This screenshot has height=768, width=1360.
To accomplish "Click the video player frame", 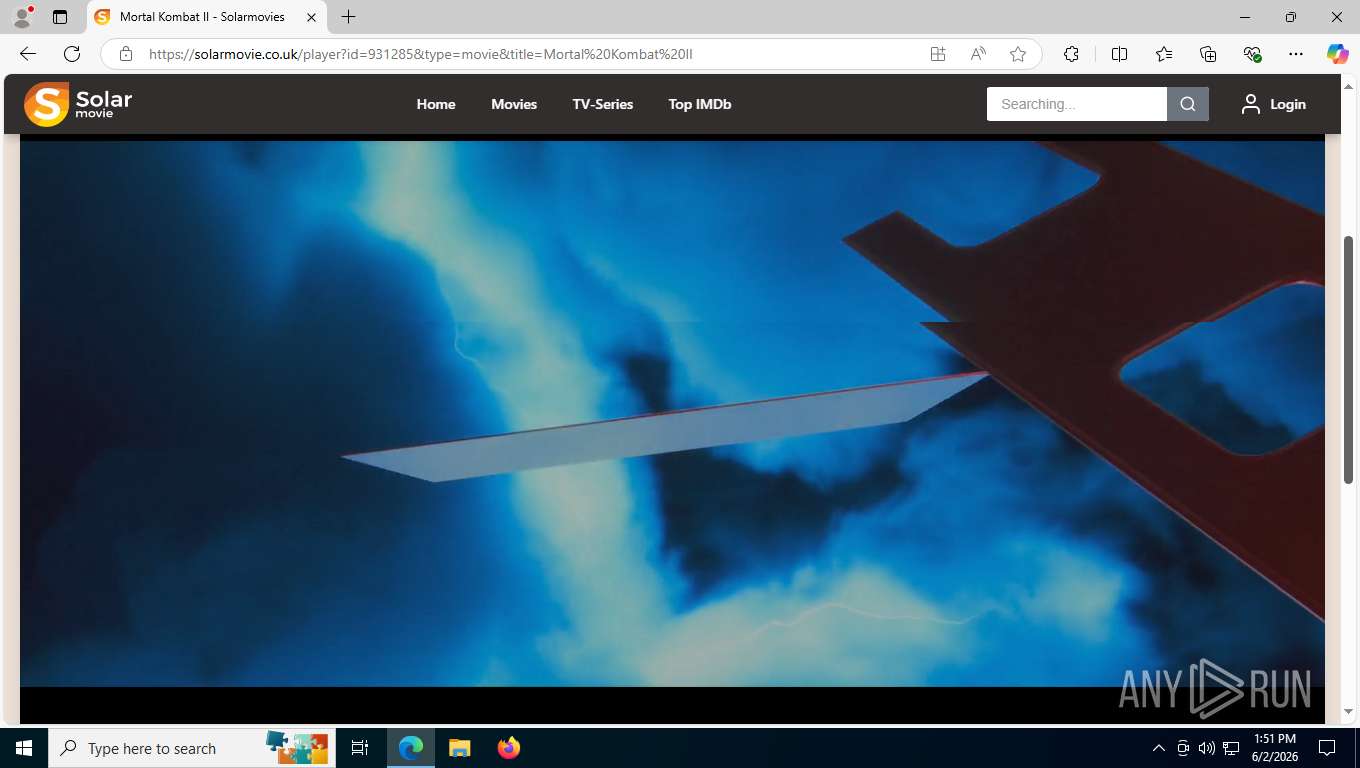I will click(x=672, y=430).
